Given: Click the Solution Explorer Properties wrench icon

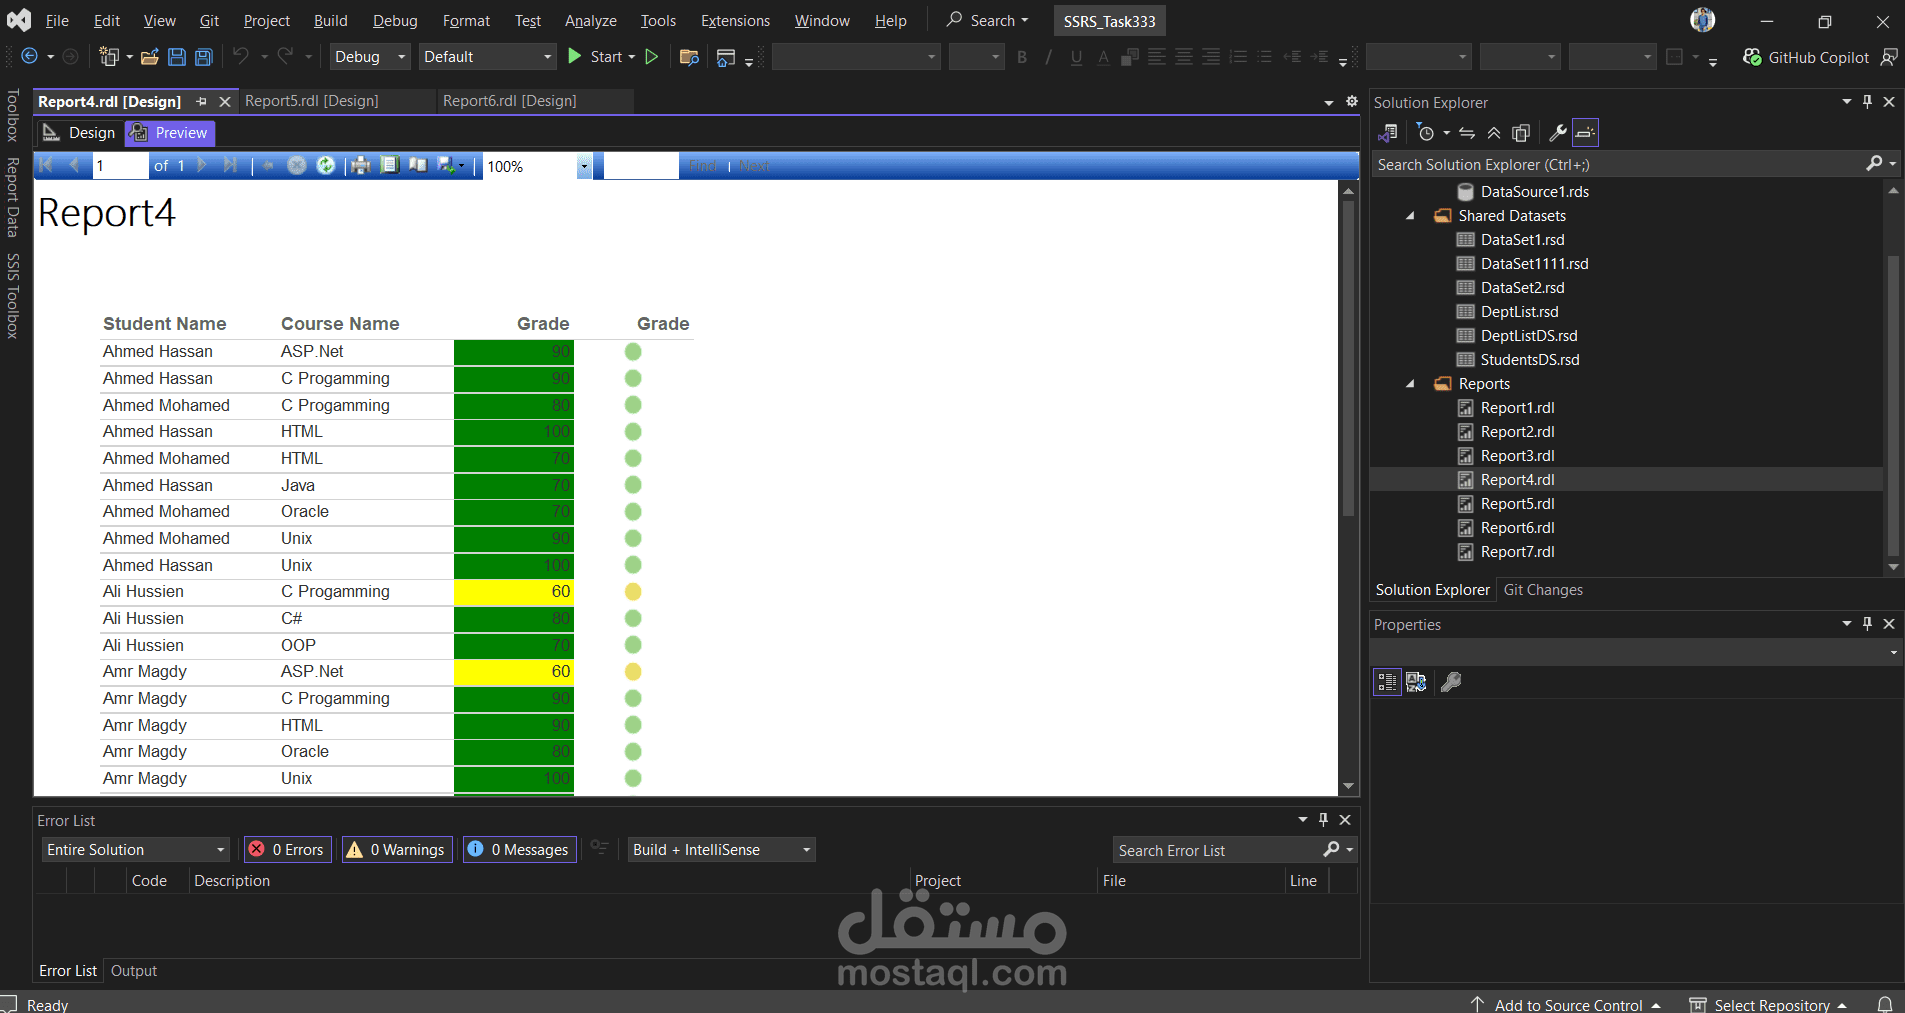Looking at the screenshot, I should 1557,133.
